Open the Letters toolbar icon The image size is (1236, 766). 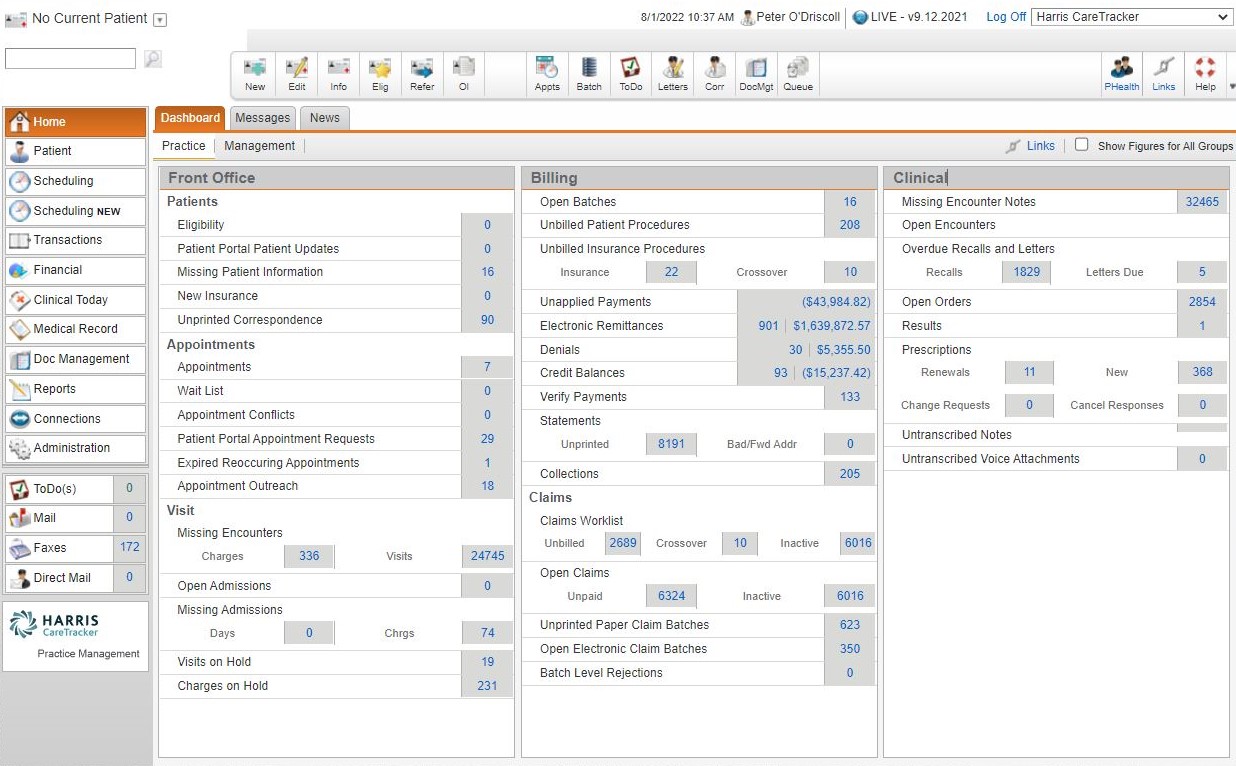pyautogui.click(x=673, y=74)
